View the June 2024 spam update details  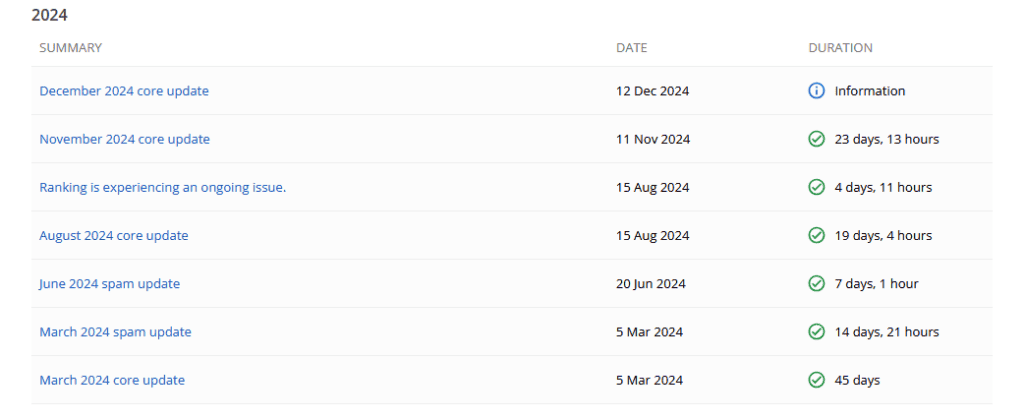pos(110,283)
